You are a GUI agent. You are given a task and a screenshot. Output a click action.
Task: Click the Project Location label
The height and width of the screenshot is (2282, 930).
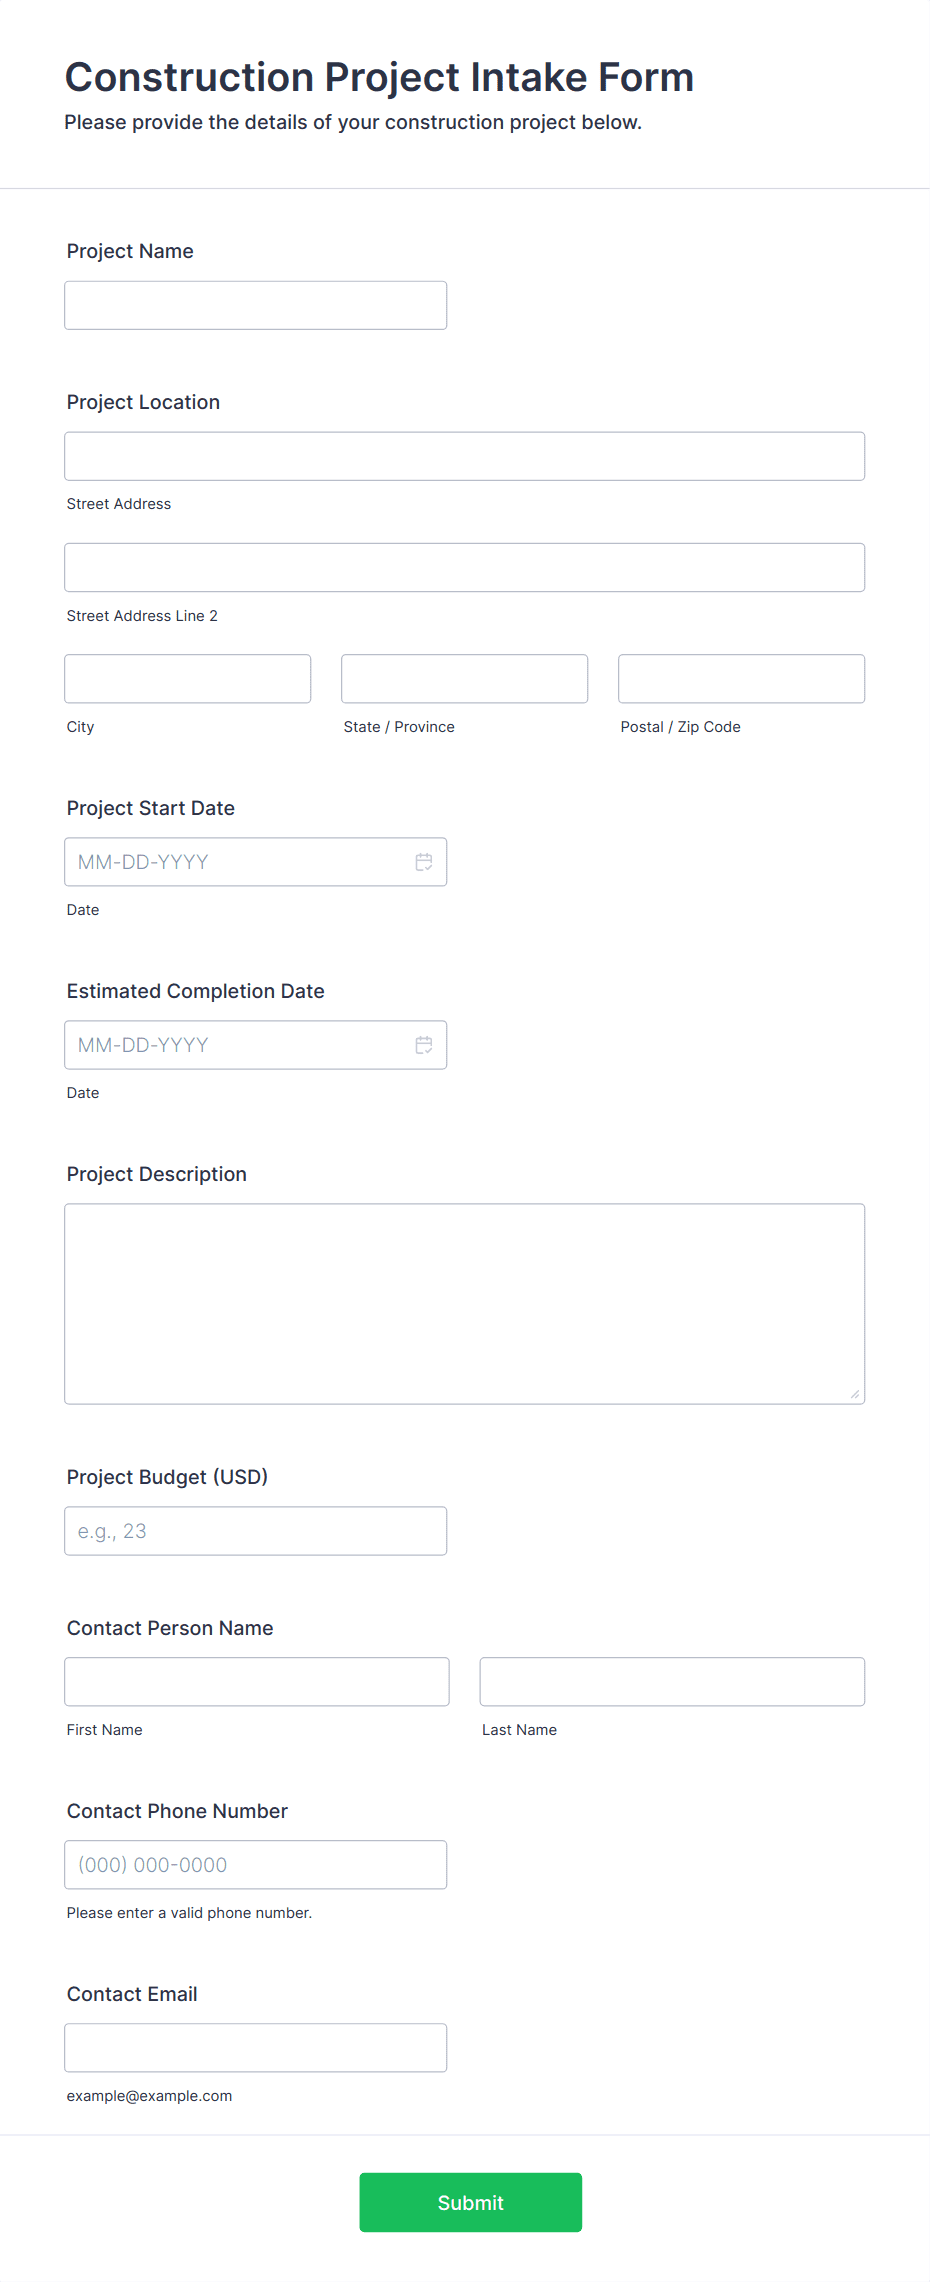[x=143, y=402]
